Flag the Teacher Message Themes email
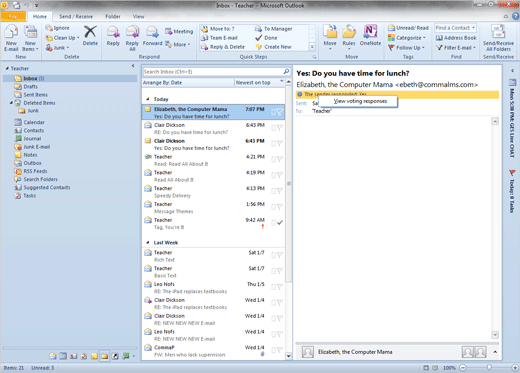520x373 pixels. pos(280,207)
